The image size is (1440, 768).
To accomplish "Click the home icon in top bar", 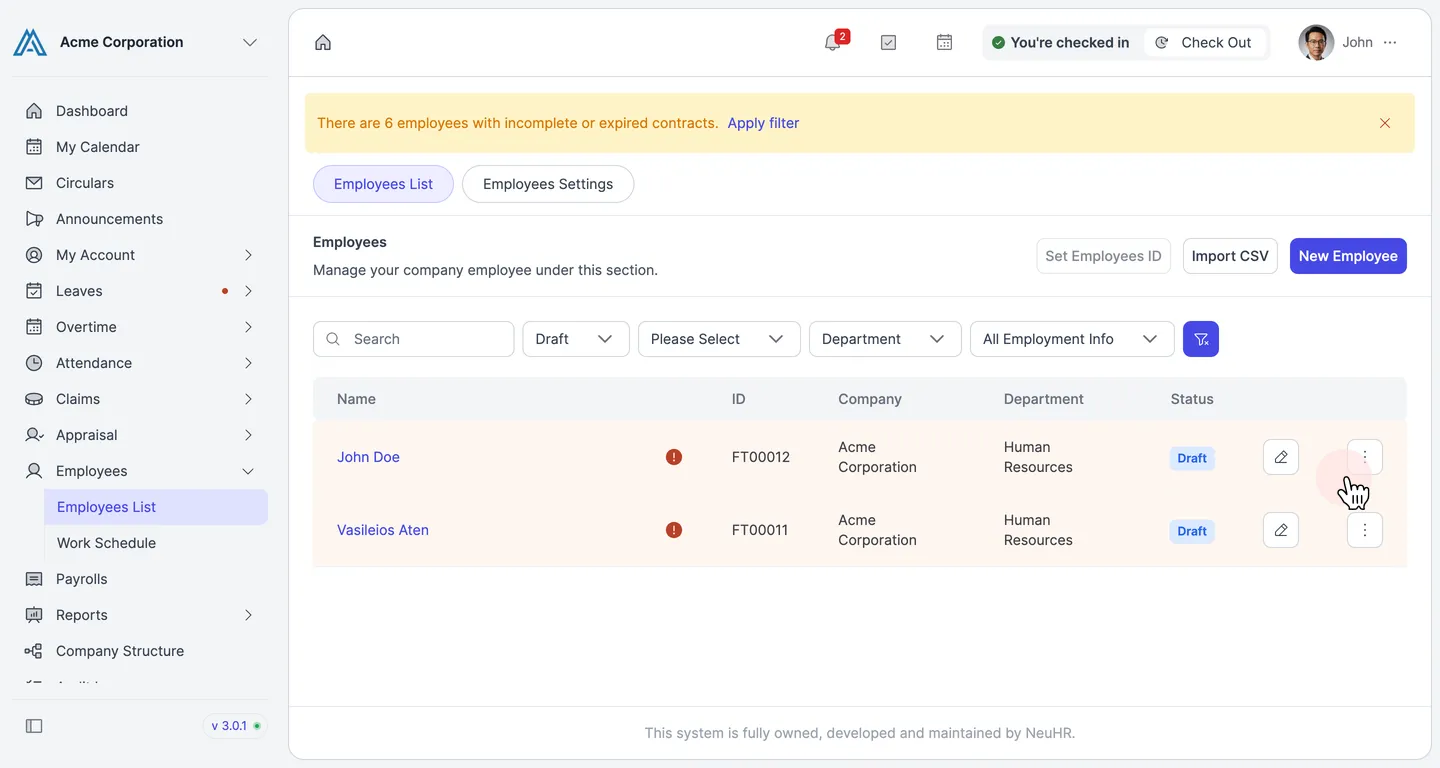I will pos(323,42).
